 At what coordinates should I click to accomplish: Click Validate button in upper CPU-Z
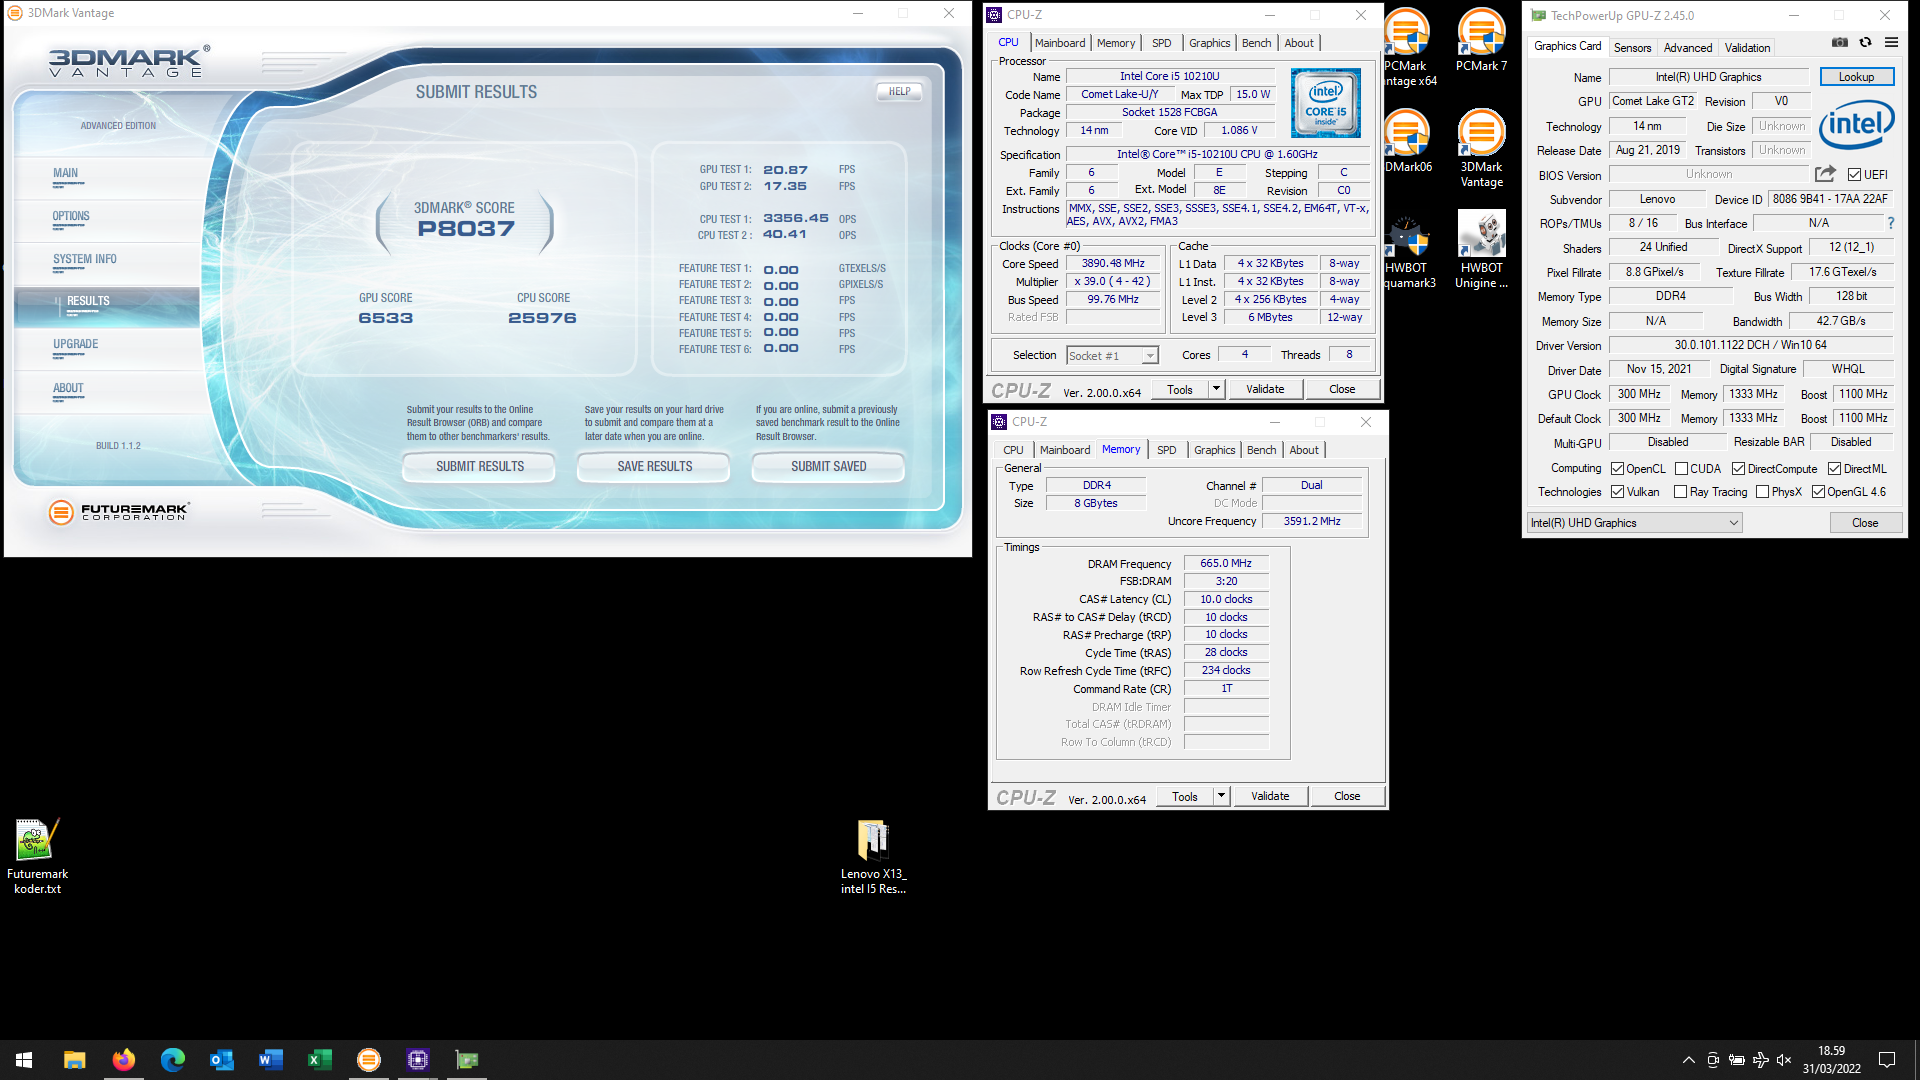[x=1265, y=388]
